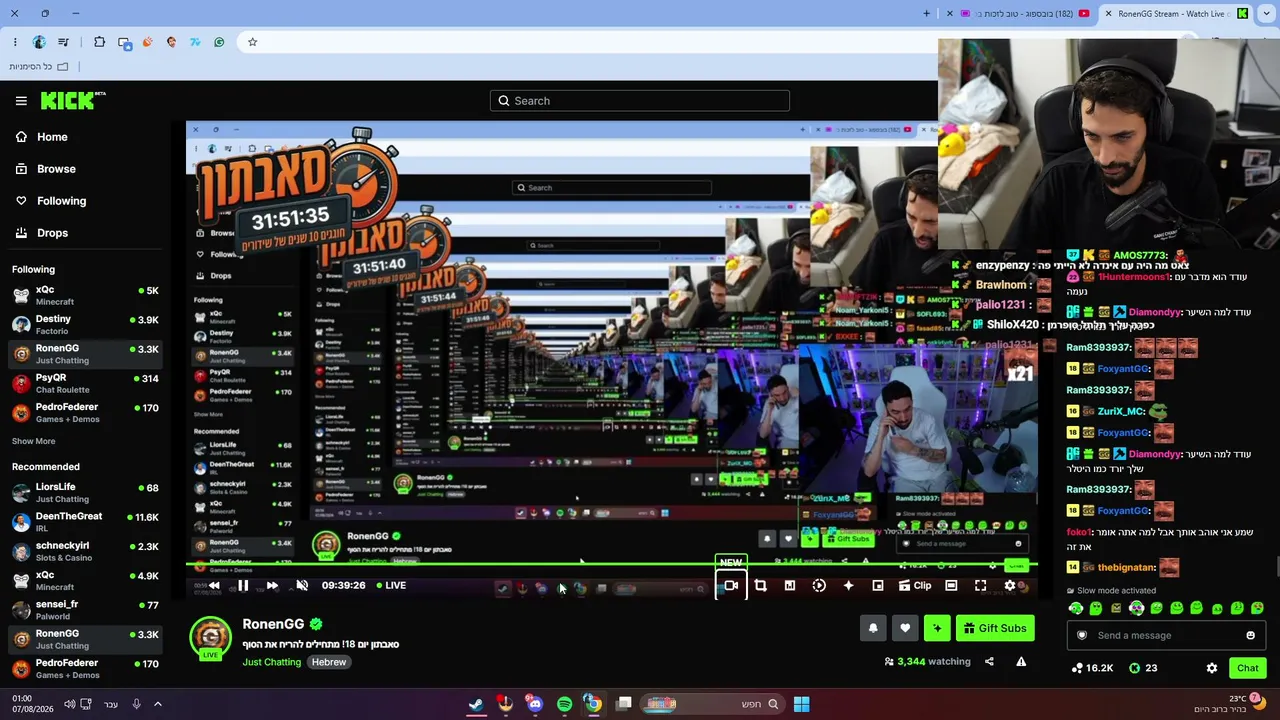
Task: Focus the Kick Search box
Action: pos(640,101)
